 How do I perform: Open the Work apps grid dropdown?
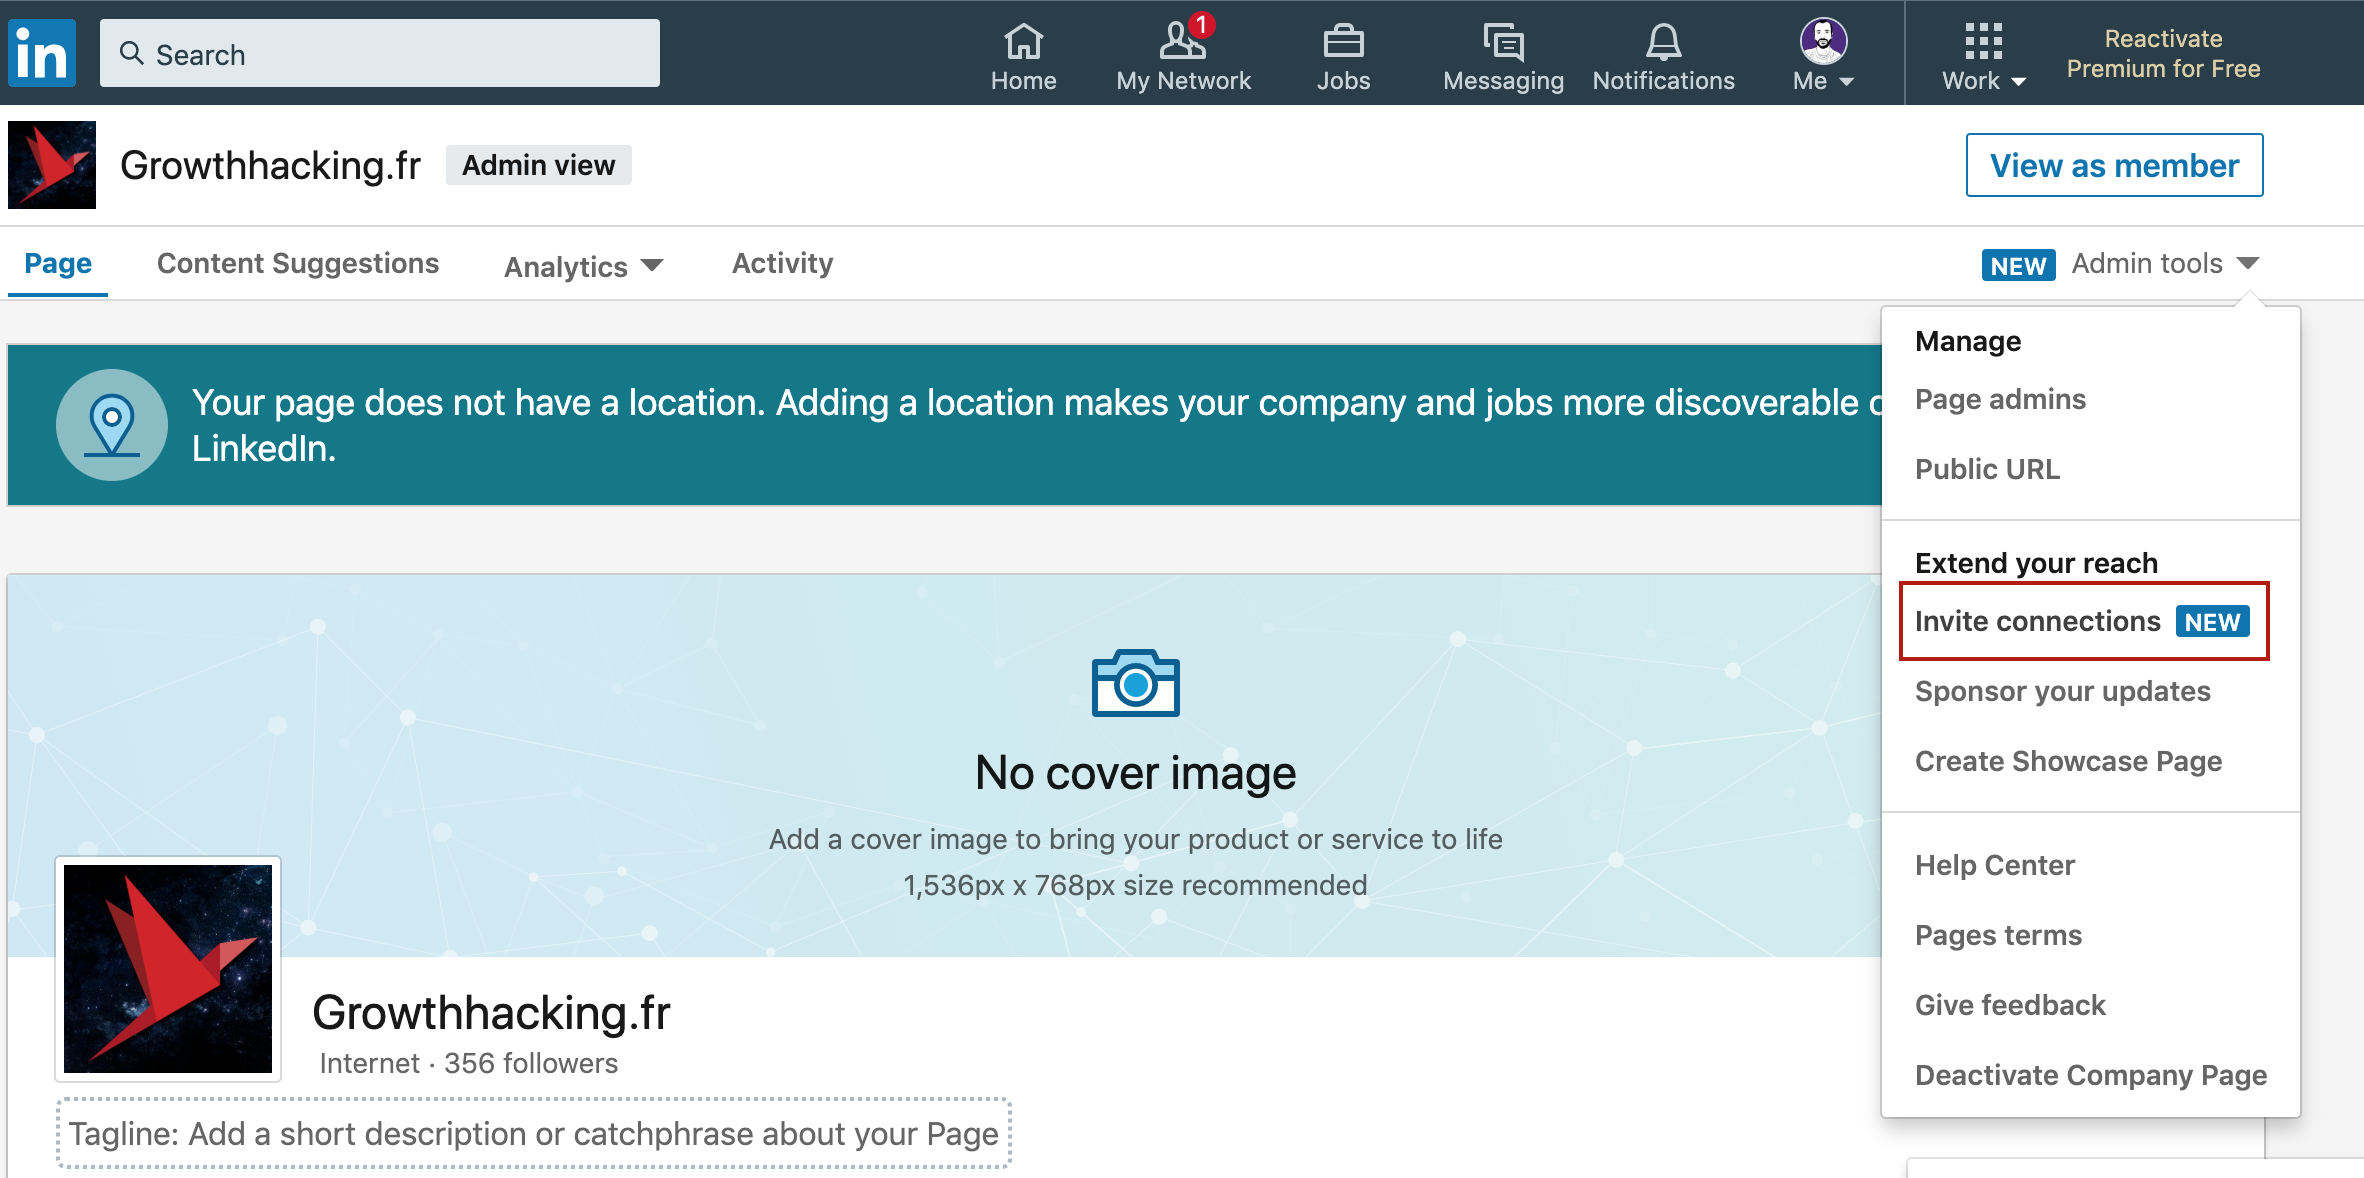[1983, 55]
